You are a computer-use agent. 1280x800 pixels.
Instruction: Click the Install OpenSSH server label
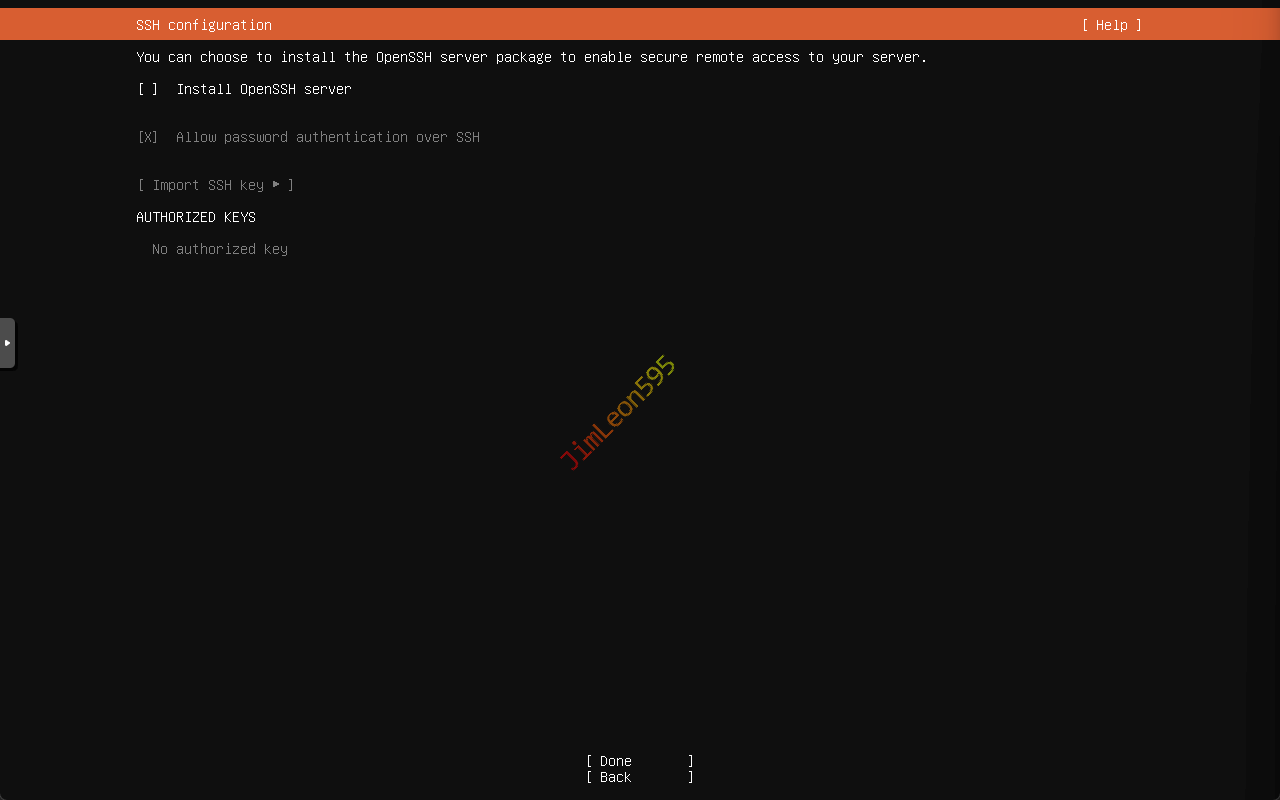click(264, 89)
